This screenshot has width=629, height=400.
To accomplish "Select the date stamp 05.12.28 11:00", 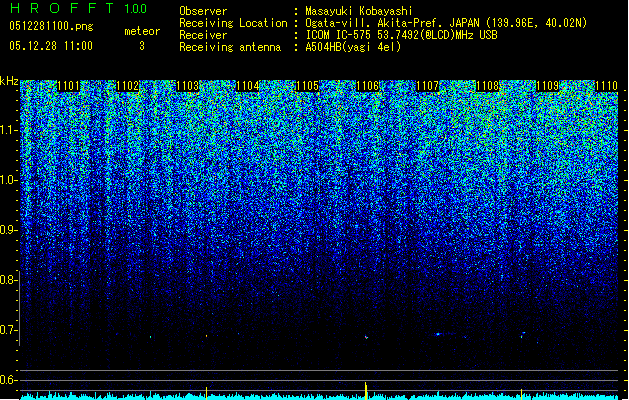I will (51, 46).
